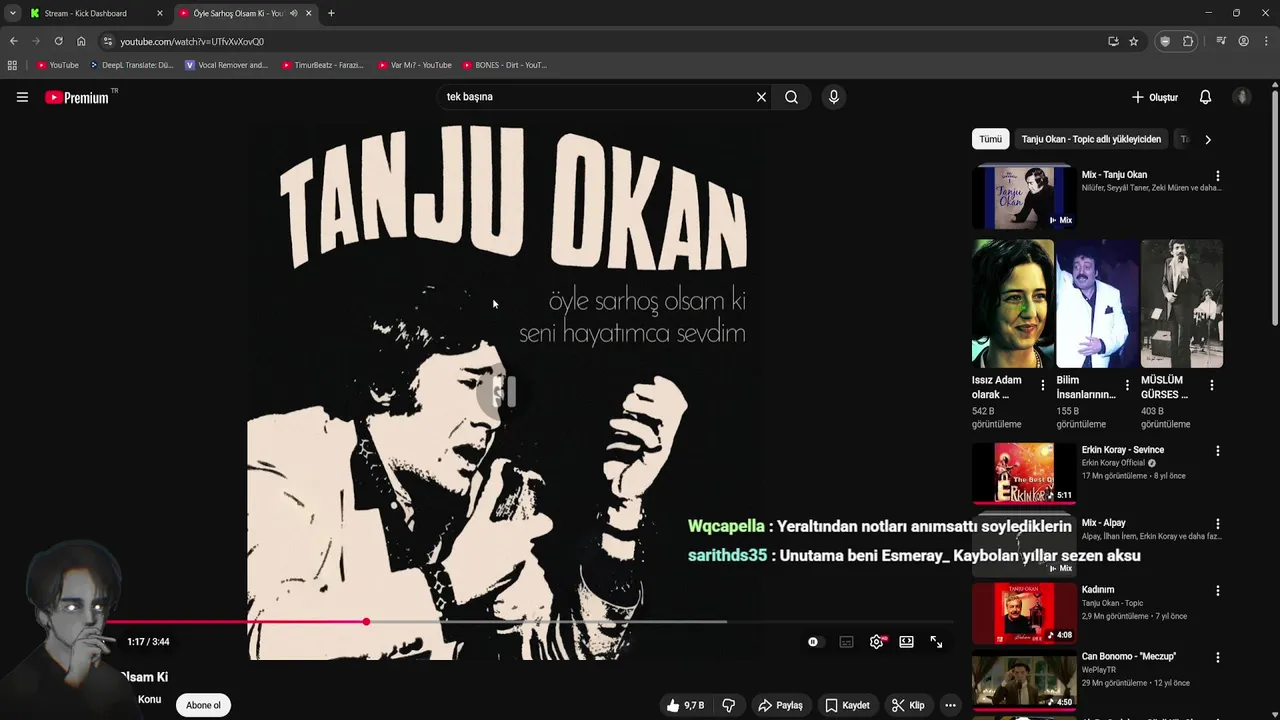Screen dimensions: 1280x720
Task: Open more actions ellipsis below the video
Action: [x=950, y=705]
